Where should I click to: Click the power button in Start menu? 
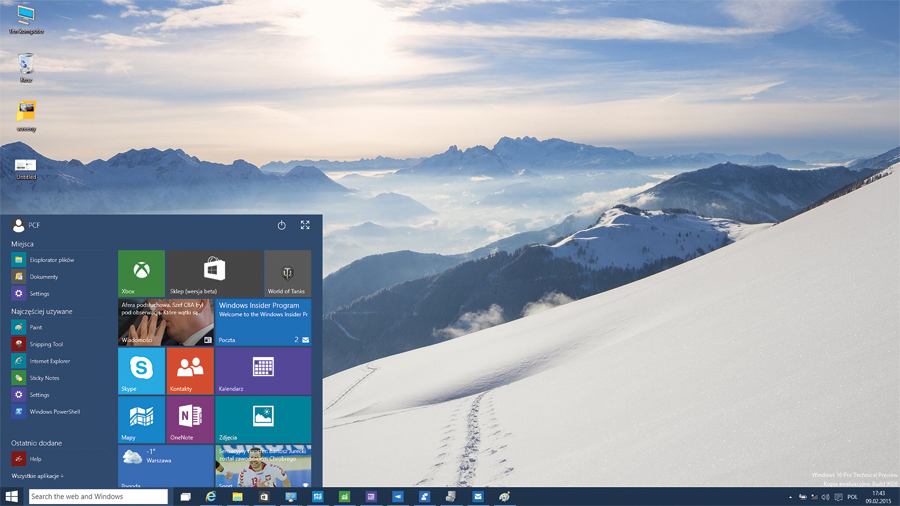pyautogui.click(x=281, y=225)
